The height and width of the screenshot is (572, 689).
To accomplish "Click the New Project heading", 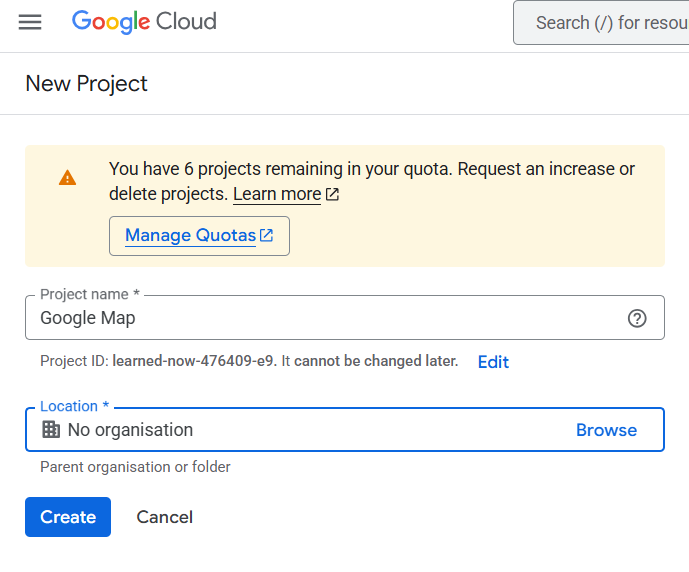I will [87, 83].
